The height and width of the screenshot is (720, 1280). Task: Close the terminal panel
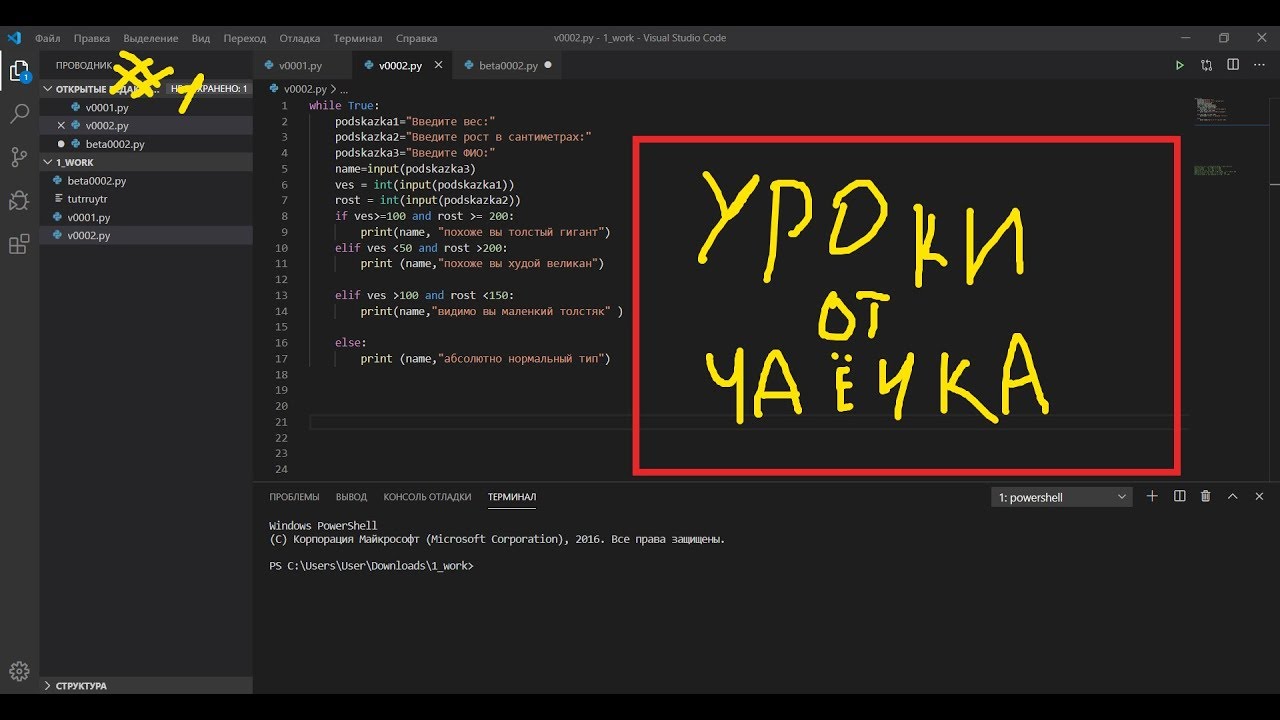[x=1259, y=496]
